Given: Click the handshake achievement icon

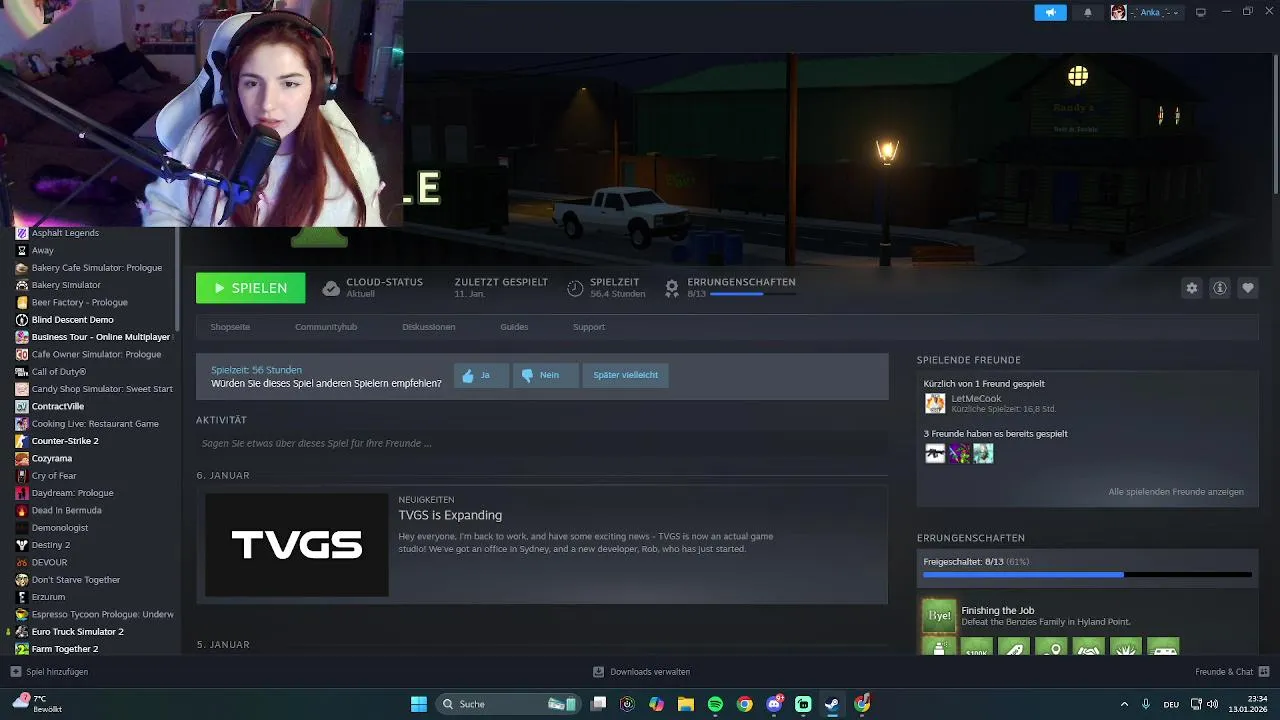Looking at the screenshot, I should click(1088, 647).
